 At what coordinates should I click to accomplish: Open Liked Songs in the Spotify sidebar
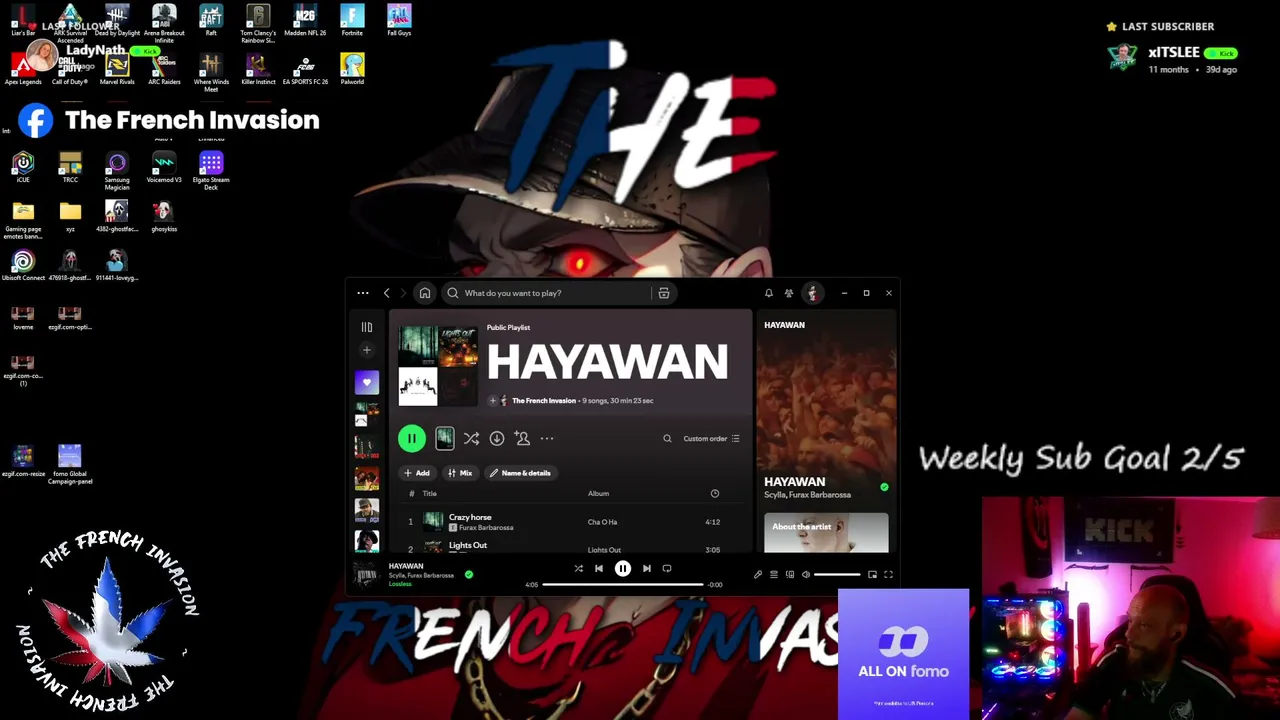pyautogui.click(x=367, y=382)
